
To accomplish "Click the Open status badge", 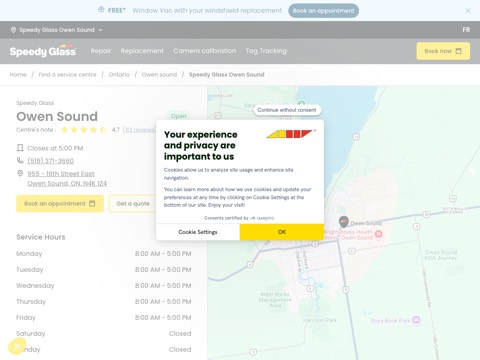I will [x=179, y=116].
